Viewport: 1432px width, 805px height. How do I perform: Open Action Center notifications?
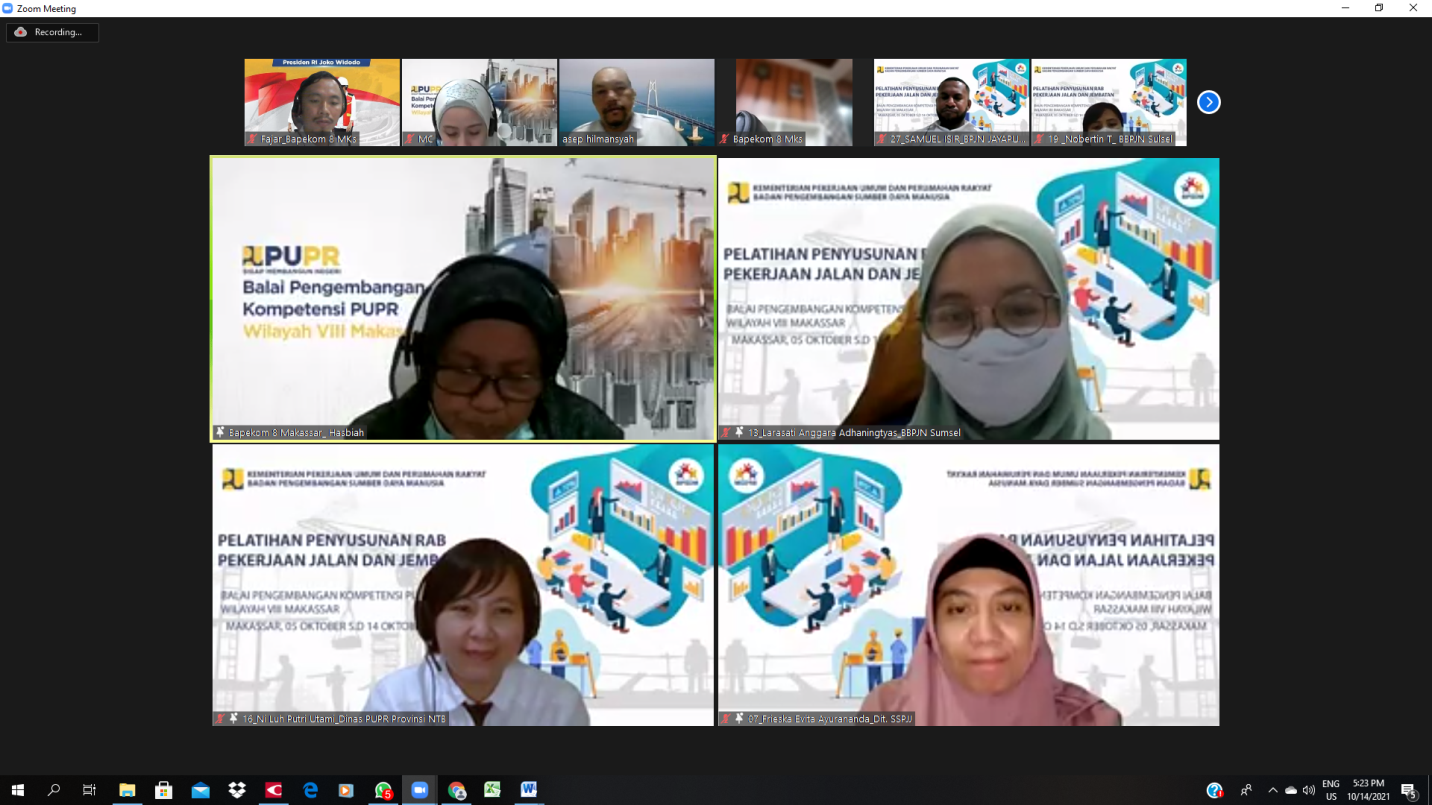click(x=1410, y=790)
